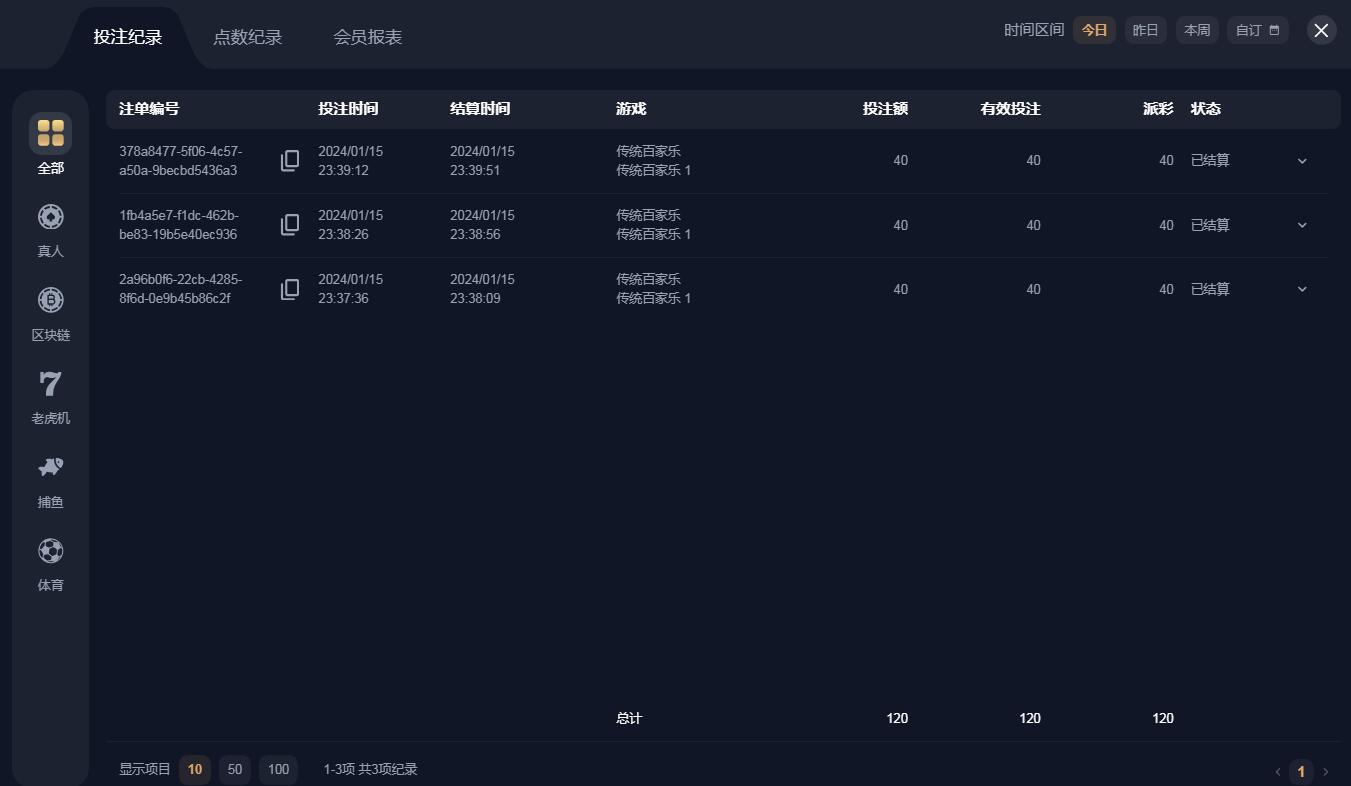Switch to the 投注纪录 tab
The height and width of the screenshot is (786, 1351).
click(128, 37)
